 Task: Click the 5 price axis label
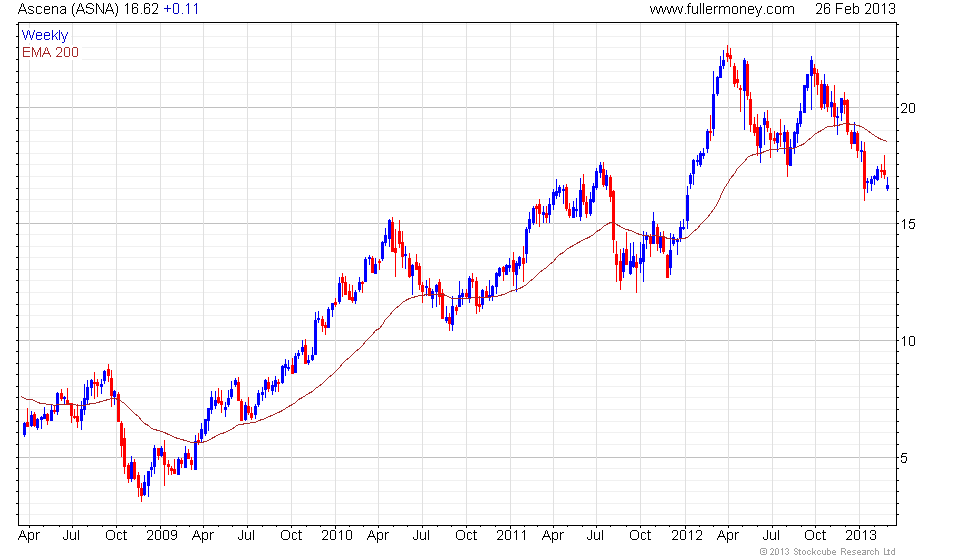904,458
